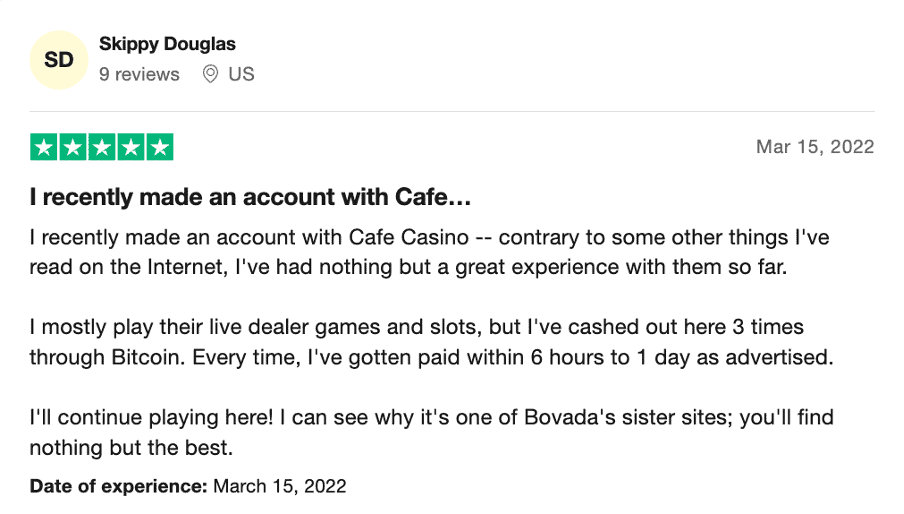Click the first review paragraph about Cafe Casino
This screenshot has height=514, width=904.
[x=430, y=252]
